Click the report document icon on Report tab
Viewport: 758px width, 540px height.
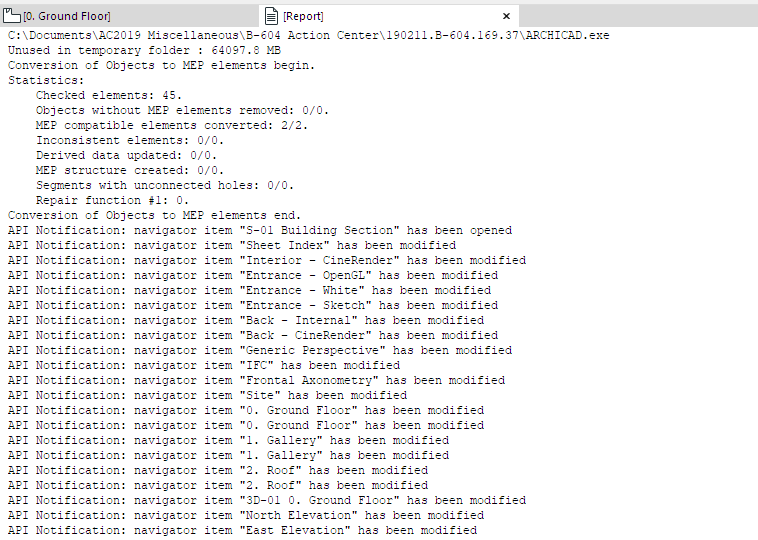click(272, 16)
